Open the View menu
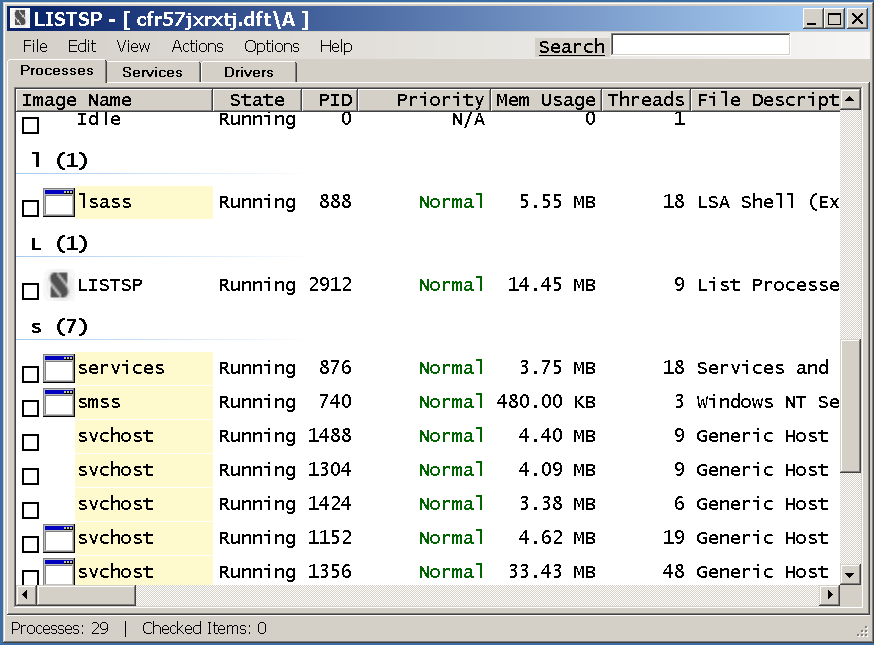874x645 pixels. tap(133, 46)
